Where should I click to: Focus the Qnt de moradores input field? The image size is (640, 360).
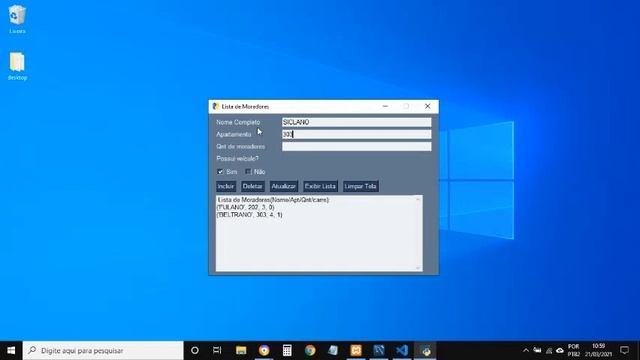click(x=356, y=147)
